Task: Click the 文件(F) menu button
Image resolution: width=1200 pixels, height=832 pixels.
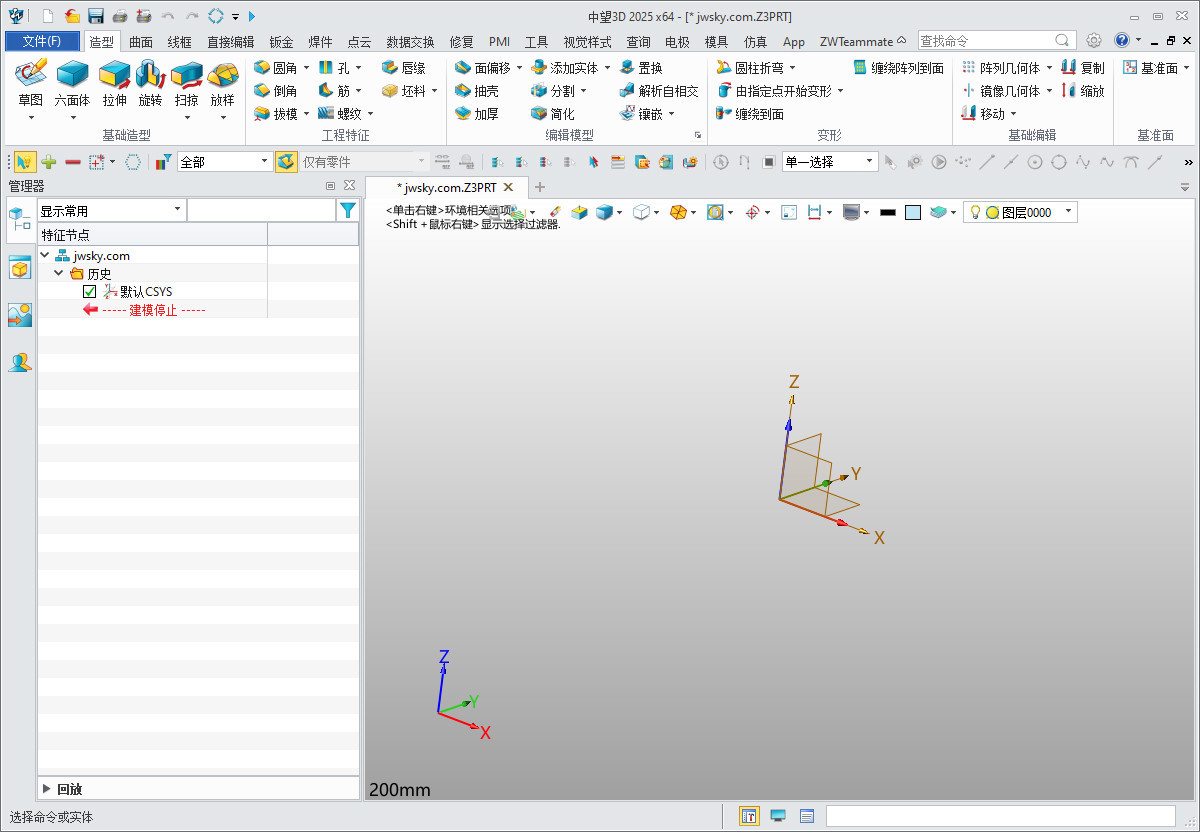Action: coord(41,41)
